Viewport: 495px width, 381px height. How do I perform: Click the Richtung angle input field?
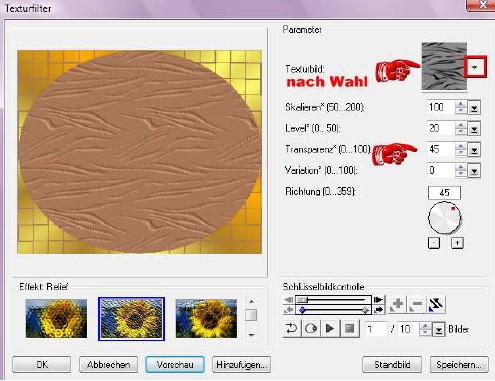(x=444, y=193)
